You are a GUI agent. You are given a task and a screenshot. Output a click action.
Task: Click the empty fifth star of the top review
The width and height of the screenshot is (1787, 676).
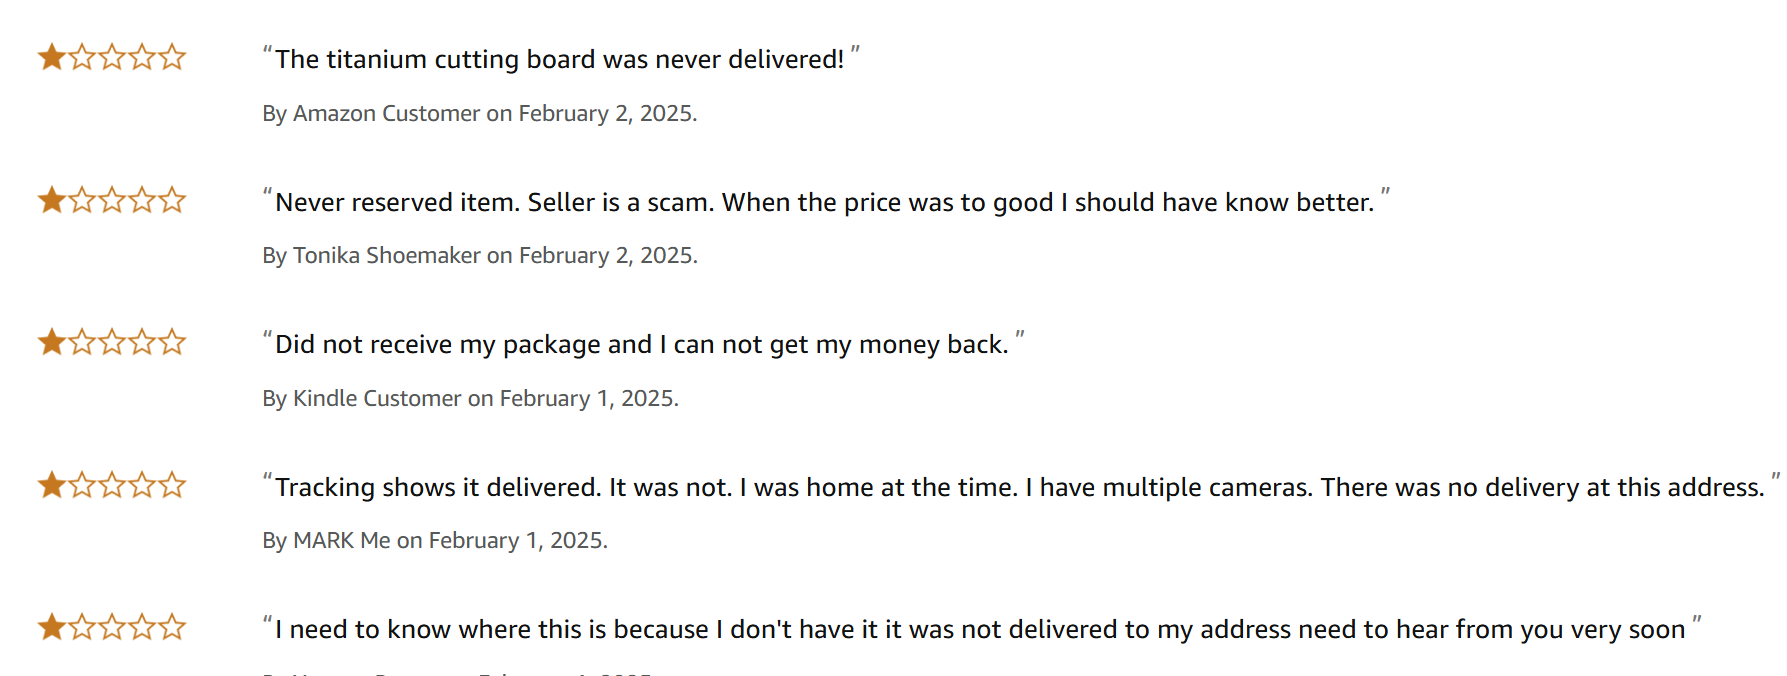click(x=172, y=57)
